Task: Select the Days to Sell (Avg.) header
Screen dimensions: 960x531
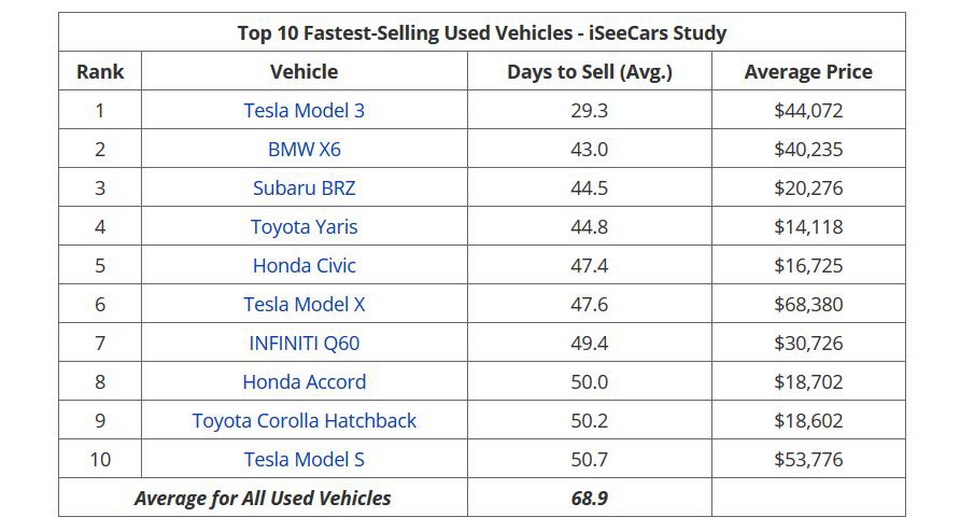Action: pyautogui.click(x=589, y=72)
